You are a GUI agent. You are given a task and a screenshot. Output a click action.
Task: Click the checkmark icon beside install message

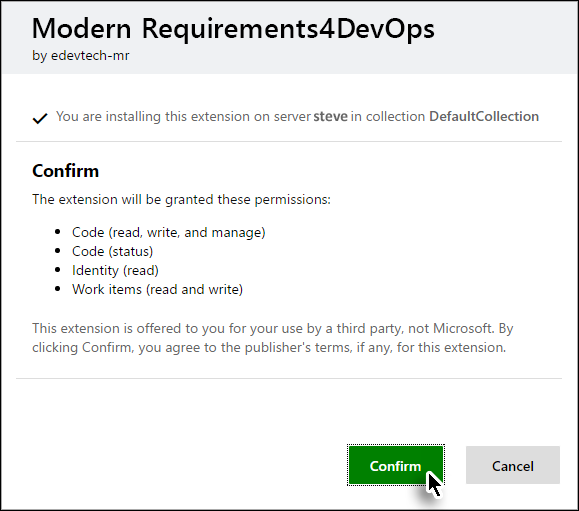pyautogui.click(x=40, y=118)
